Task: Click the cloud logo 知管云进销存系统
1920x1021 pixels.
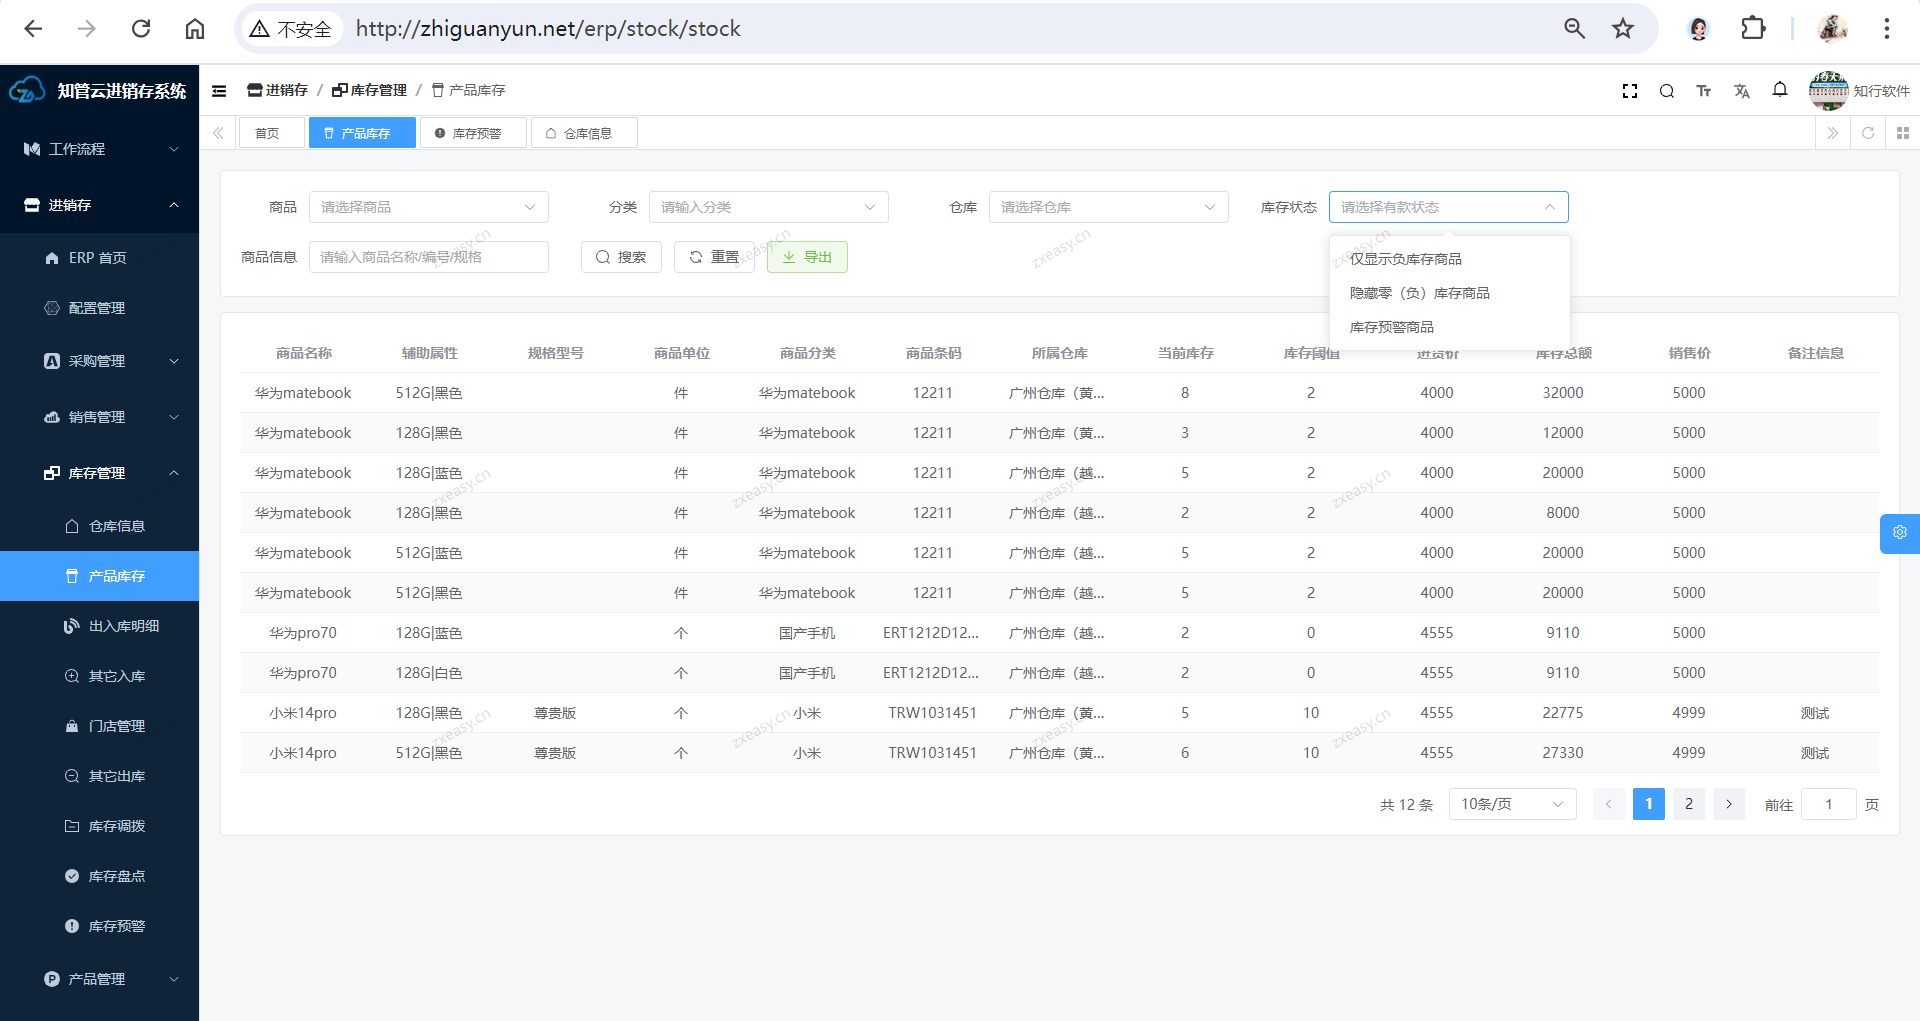Action: 99,91
